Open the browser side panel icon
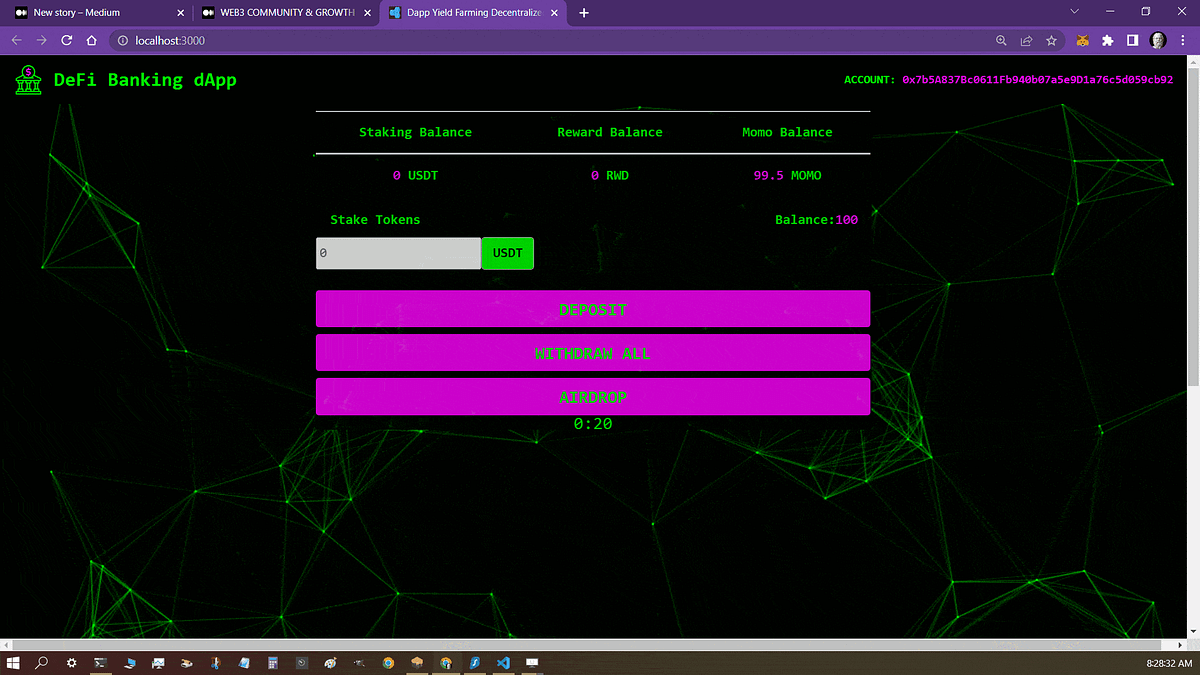 click(1132, 40)
